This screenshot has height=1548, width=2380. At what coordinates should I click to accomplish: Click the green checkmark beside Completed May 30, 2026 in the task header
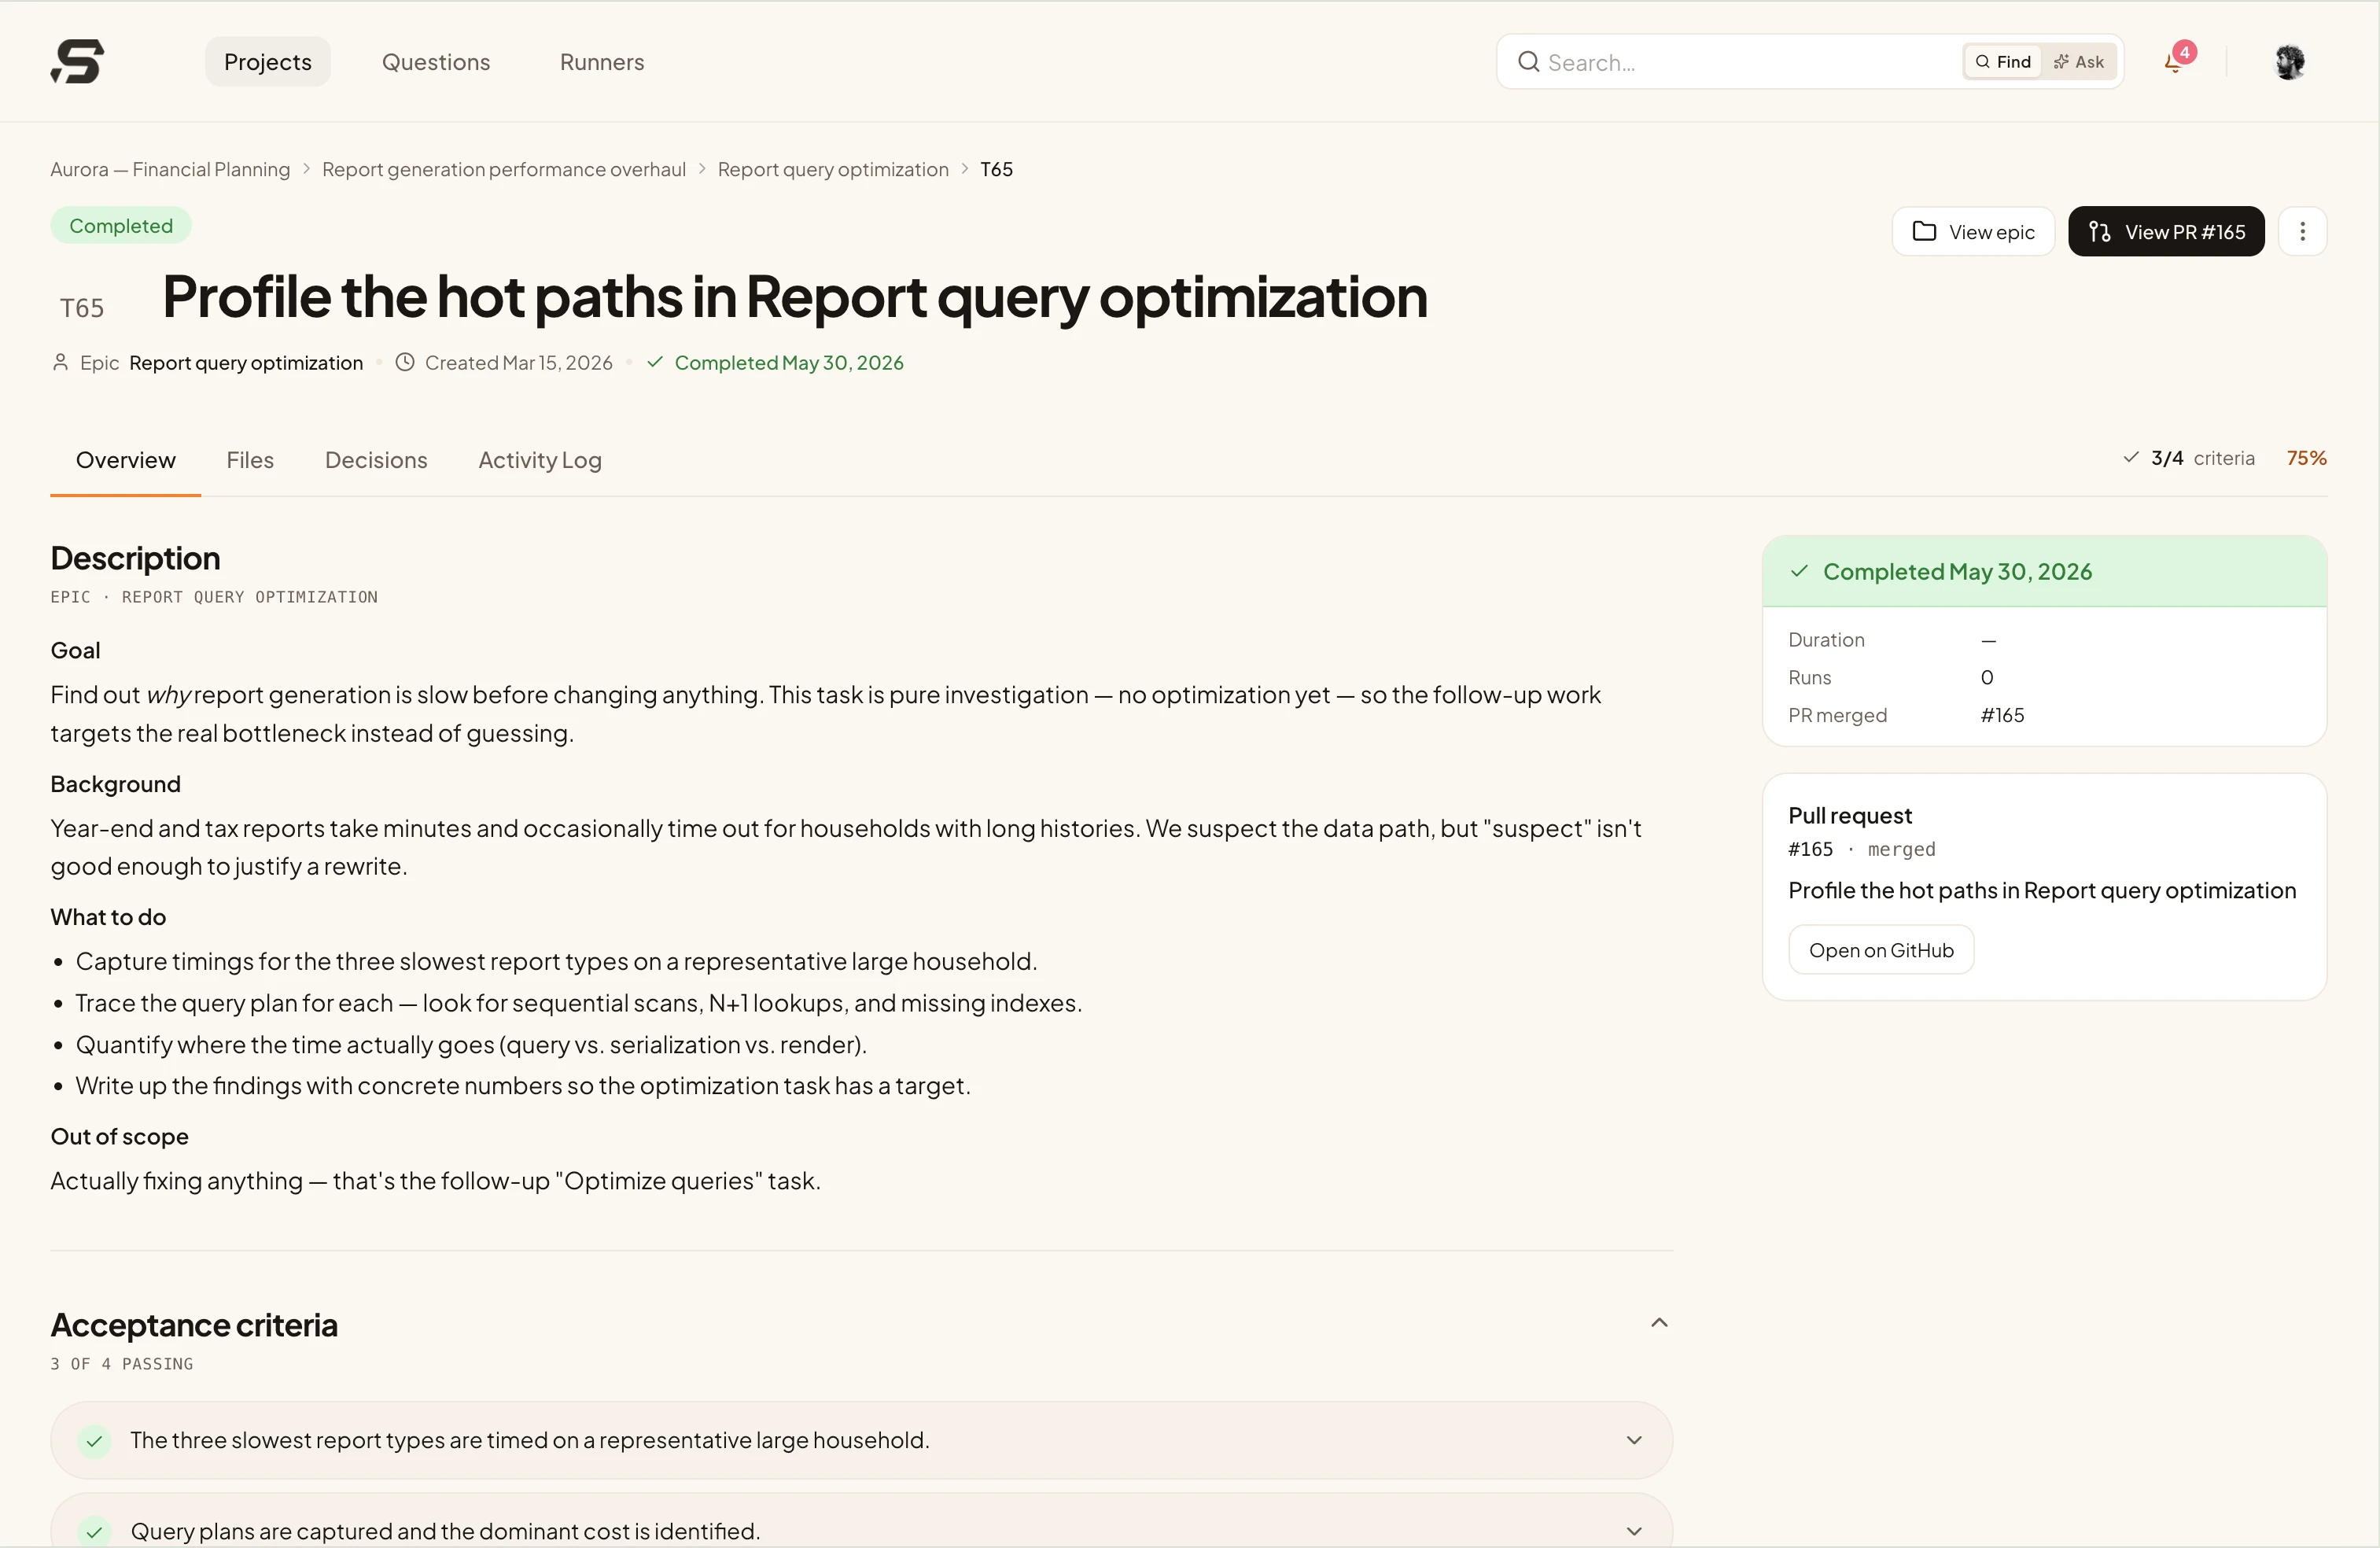click(655, 362)
